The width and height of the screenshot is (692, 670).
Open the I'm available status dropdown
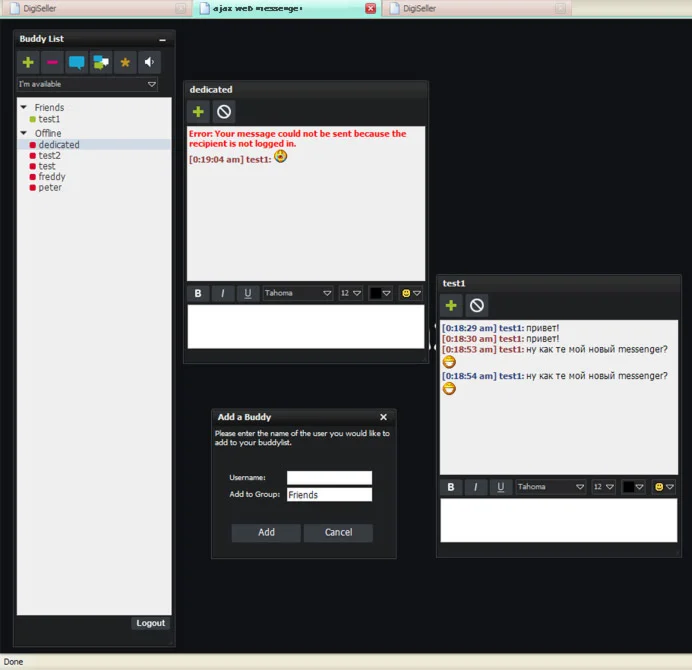tap(87, 84)
